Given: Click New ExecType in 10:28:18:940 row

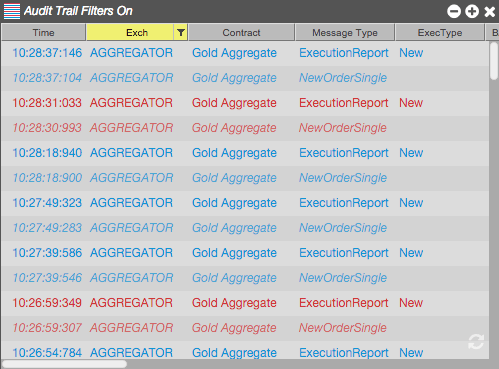Looking at the screenshot, I should (x=411, y=153).
